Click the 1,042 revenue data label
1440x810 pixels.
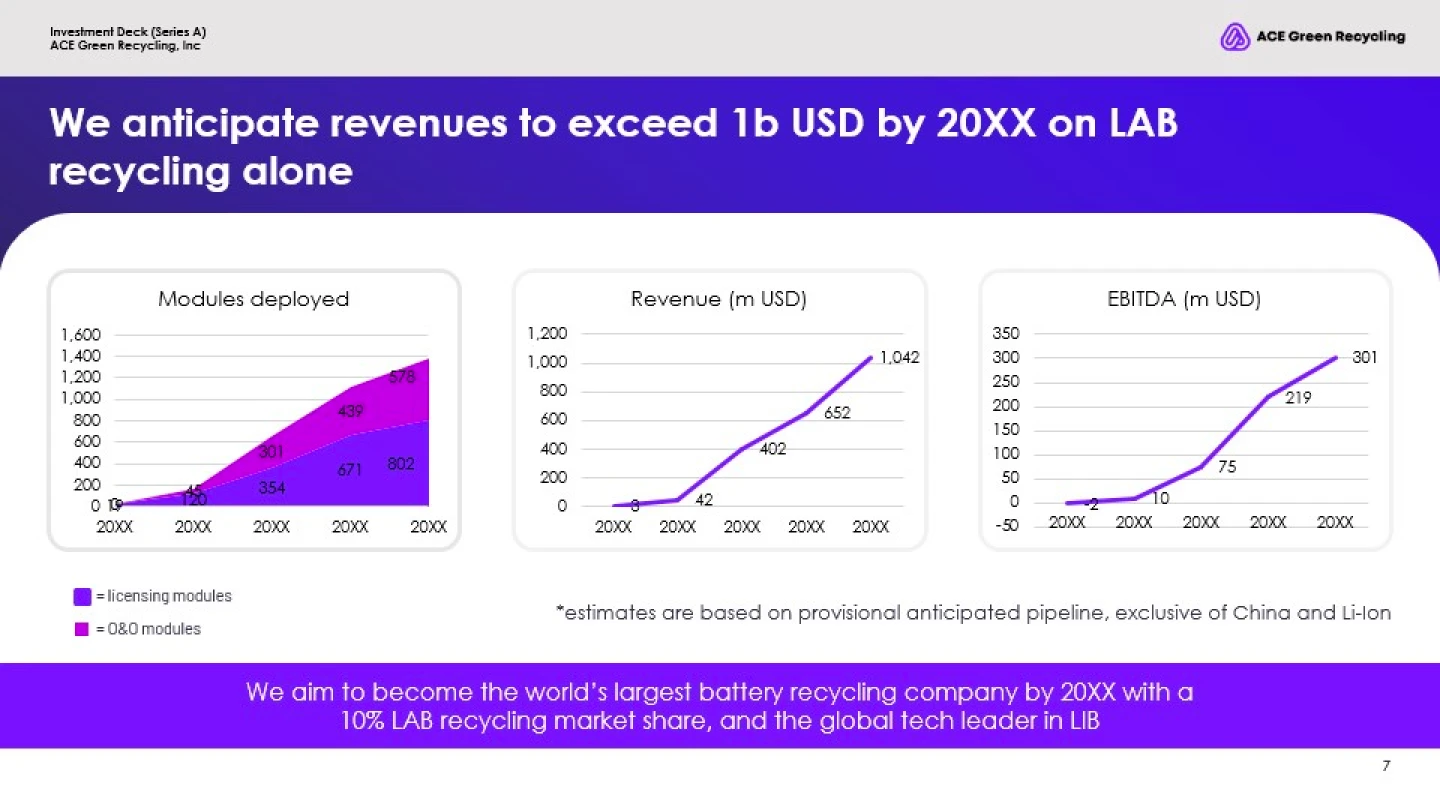click(900, 357)
